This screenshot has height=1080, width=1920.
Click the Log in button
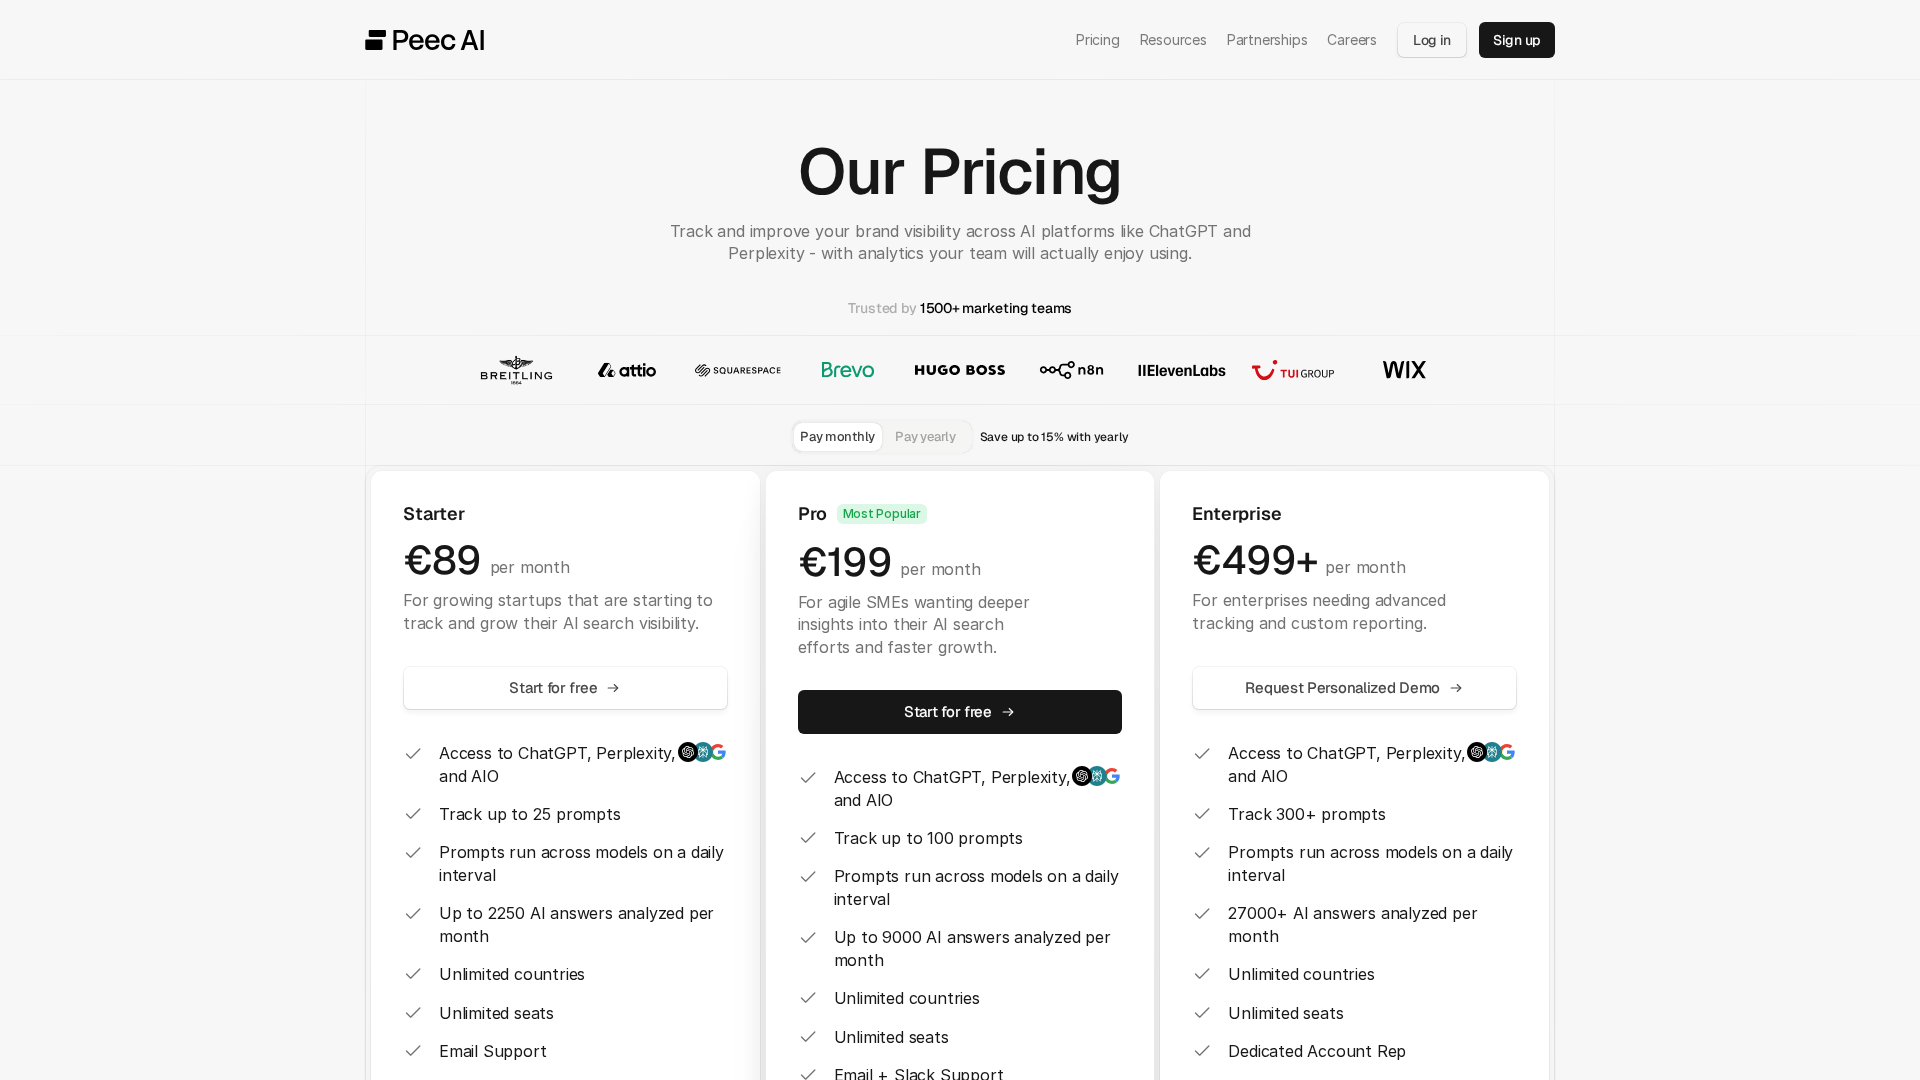point(1431,40)
